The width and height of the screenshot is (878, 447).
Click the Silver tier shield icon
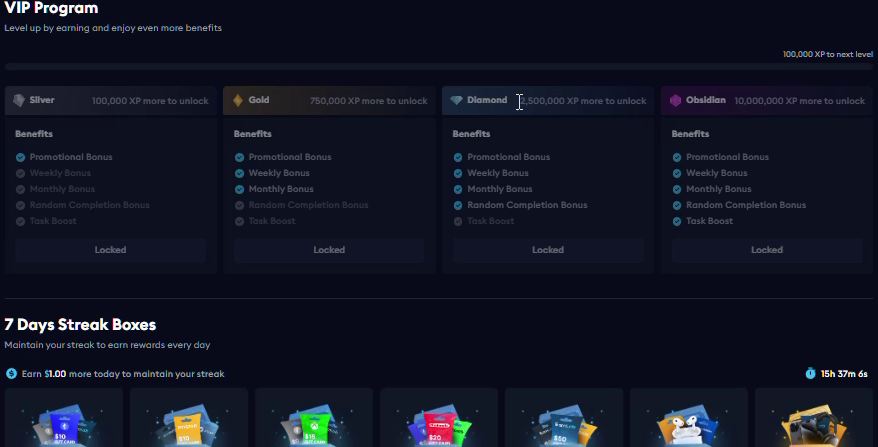pyautogui.click(x=19, y=100)
